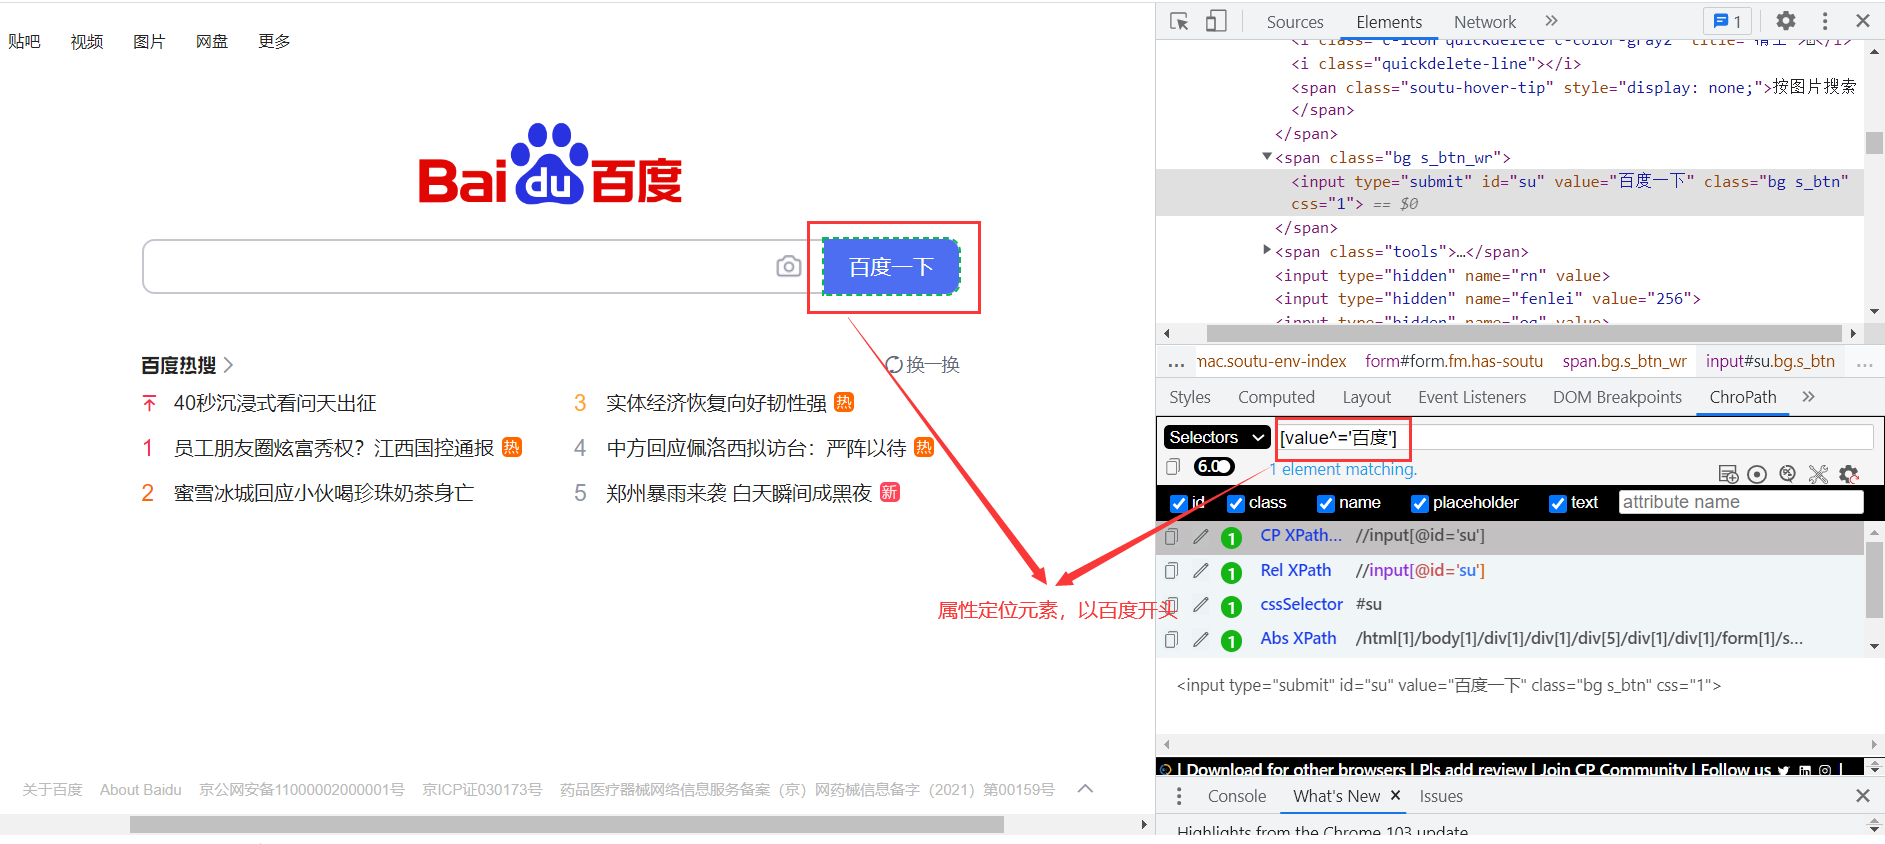Edit the cssSelector row with pencil
This screenshot has width=1885, height=844.
click(x=1201, y=605)
